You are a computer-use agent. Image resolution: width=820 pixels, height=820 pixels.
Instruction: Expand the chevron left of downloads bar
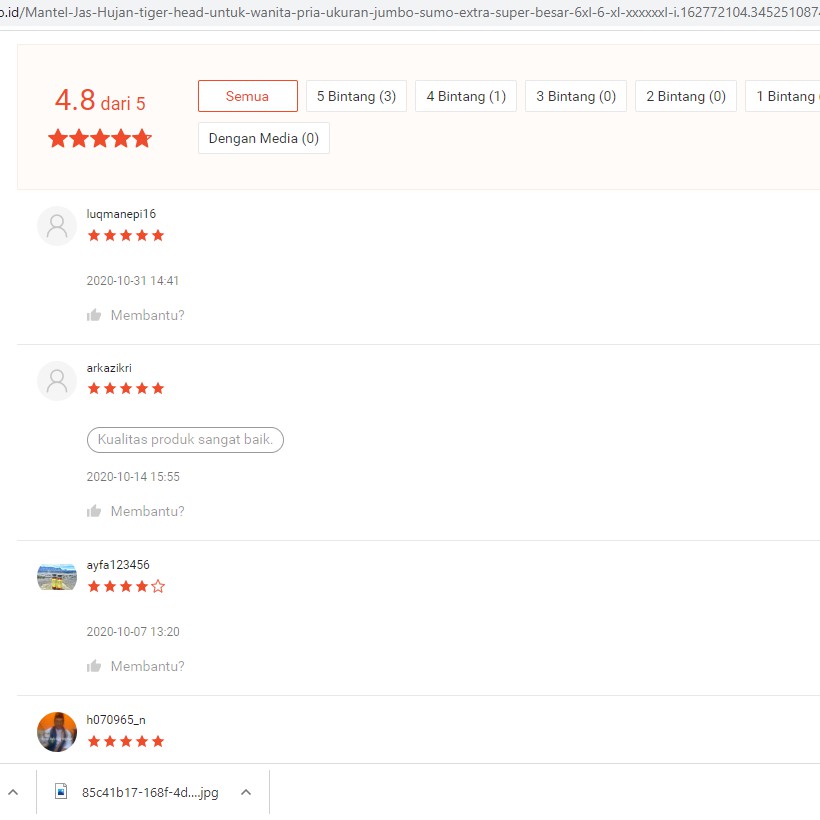pos(13,792)
